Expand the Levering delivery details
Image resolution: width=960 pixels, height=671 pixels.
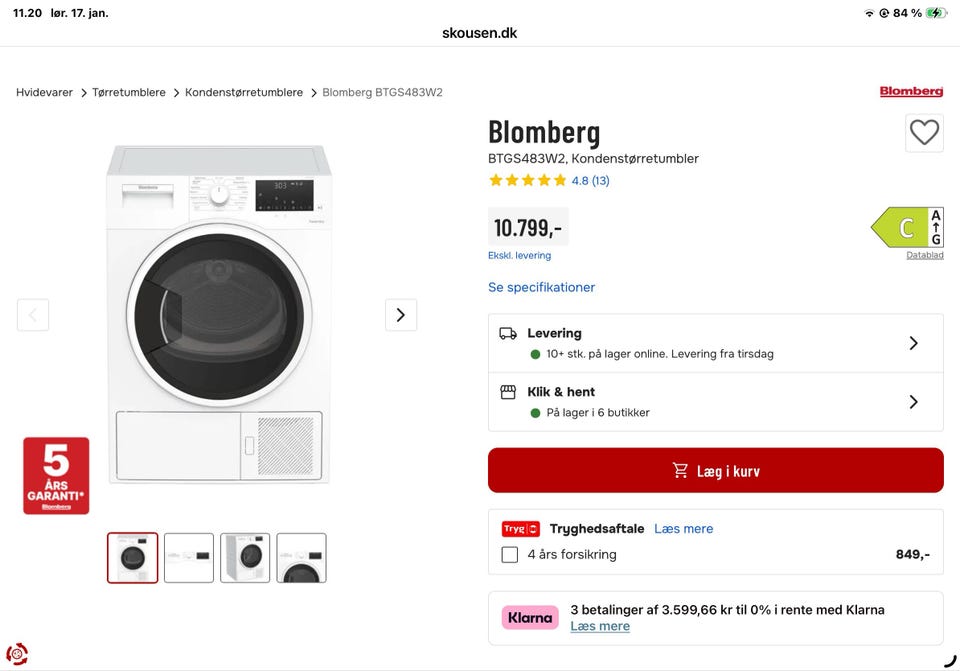click(x=715, y=343)
